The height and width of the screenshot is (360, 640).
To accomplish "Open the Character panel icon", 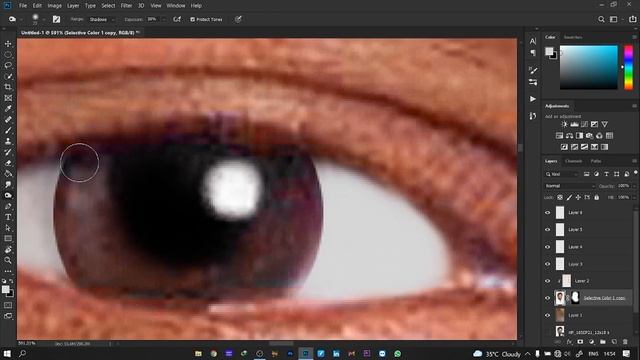I will point(533,41).
